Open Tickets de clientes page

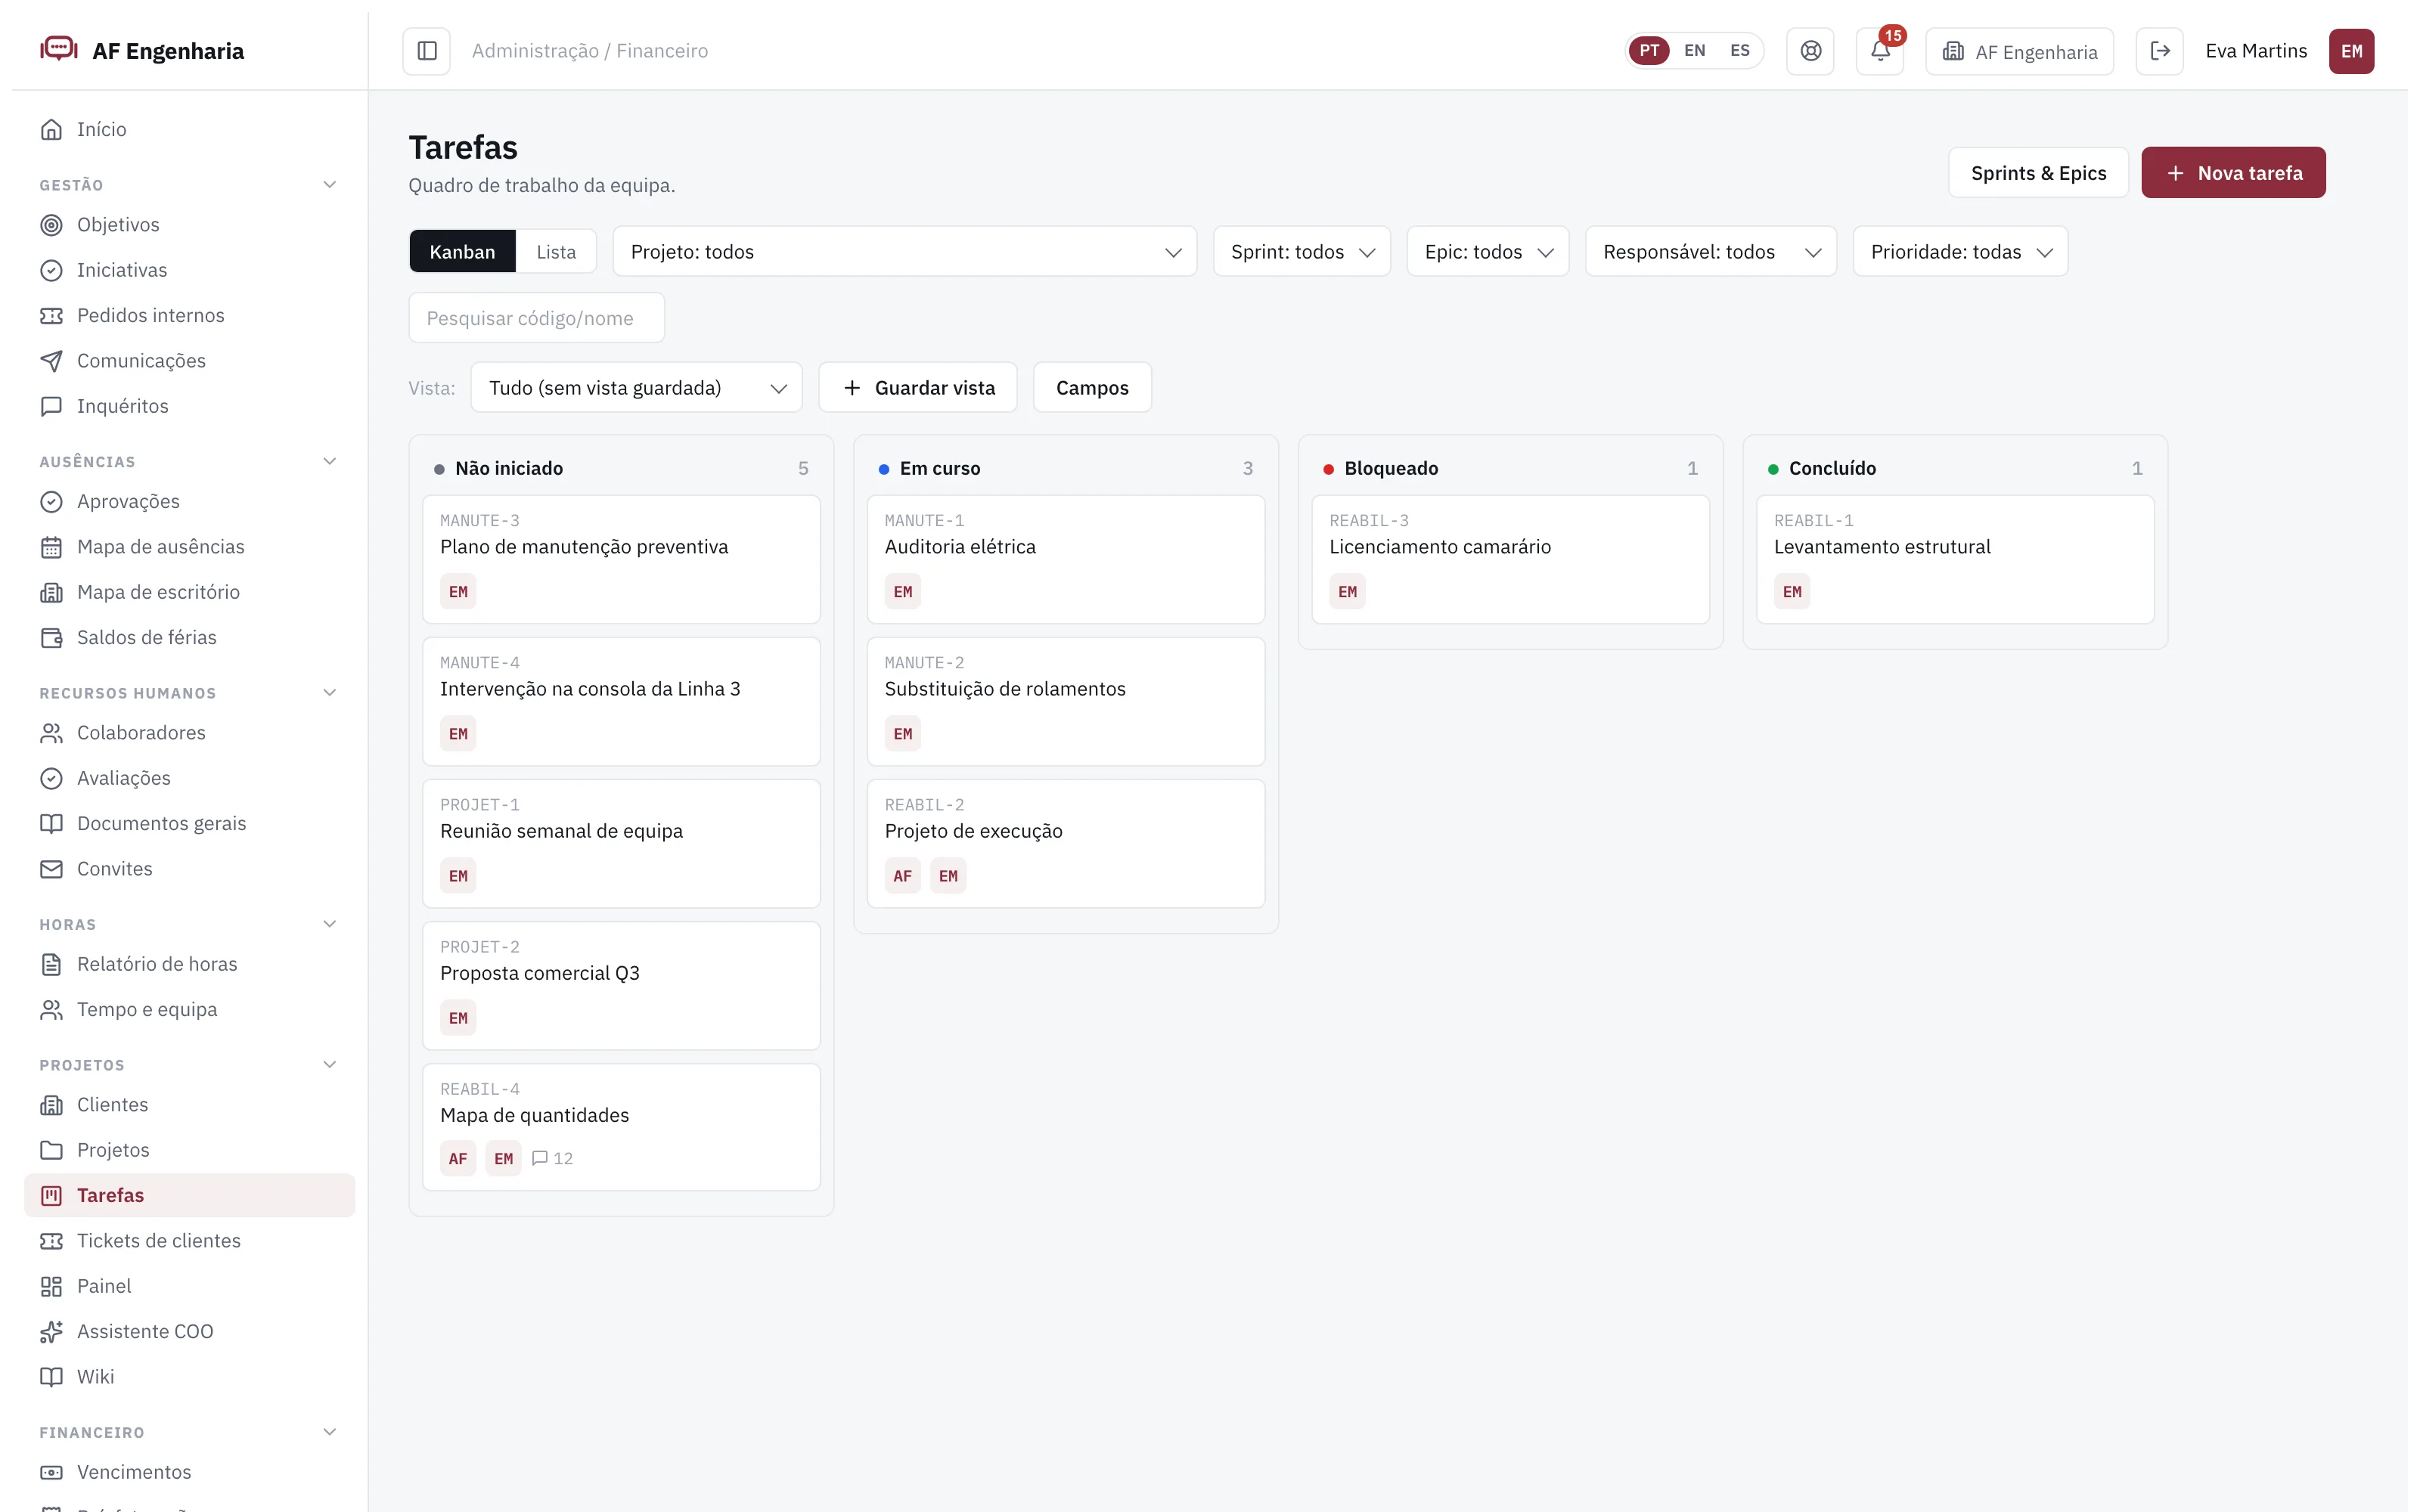click(189, 1241)
